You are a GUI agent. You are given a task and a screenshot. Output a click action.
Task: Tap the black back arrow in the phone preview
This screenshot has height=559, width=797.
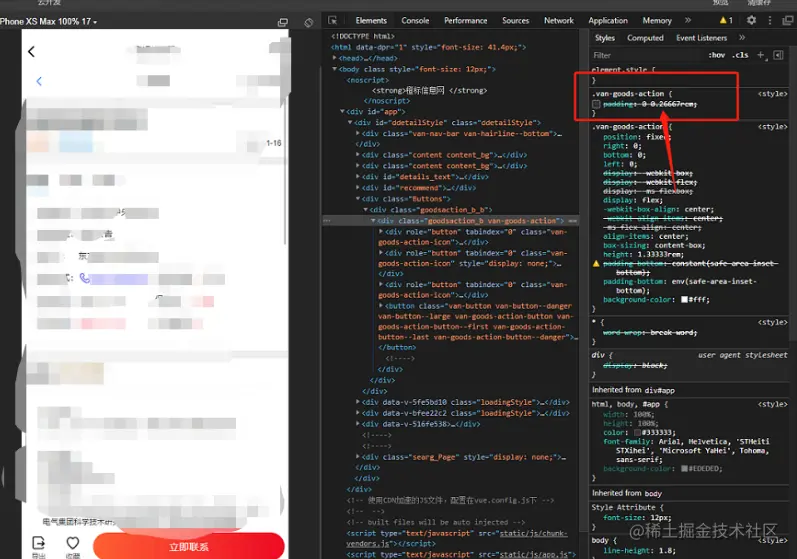32,51
